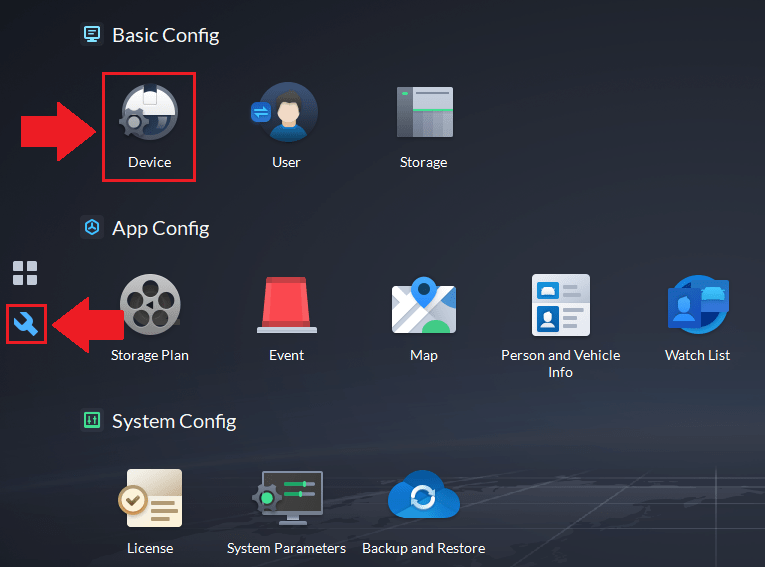Click the App Config heading text
This screenshot has width=765, height=567.
click(x=160, y=228)
